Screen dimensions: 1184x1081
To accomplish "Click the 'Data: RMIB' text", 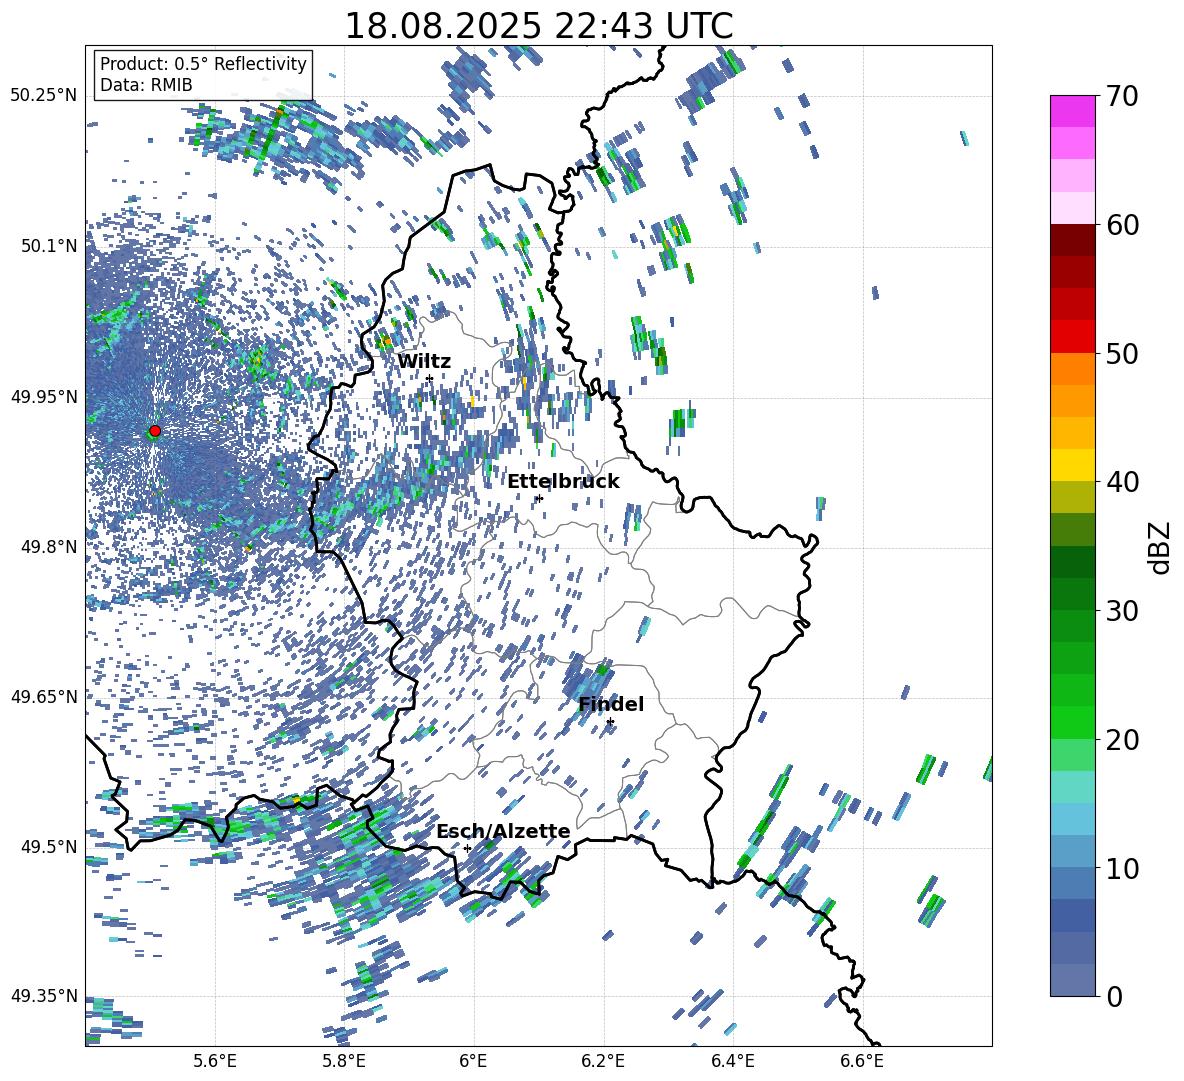I will pyautogui.click(x=146, y=85).
